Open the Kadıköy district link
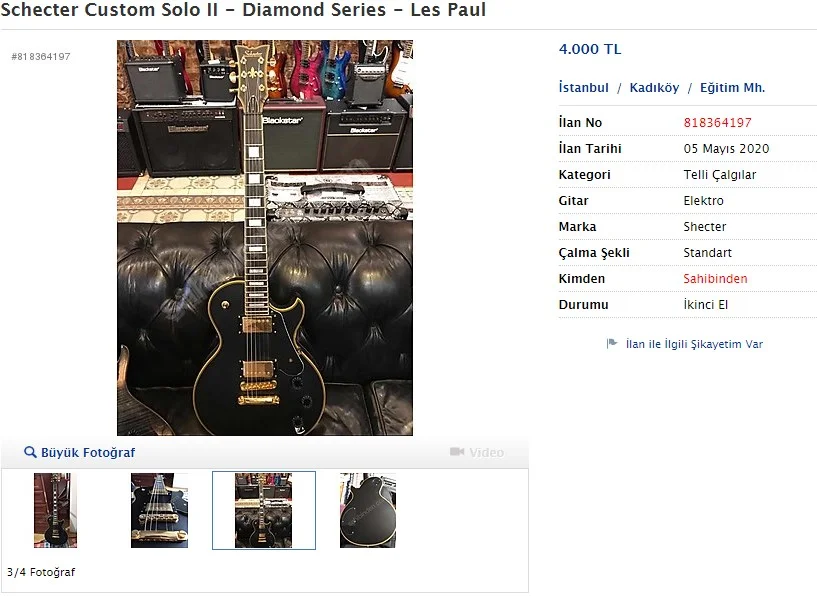The height and width of the screenshot is (596, 817). (654, 88)
